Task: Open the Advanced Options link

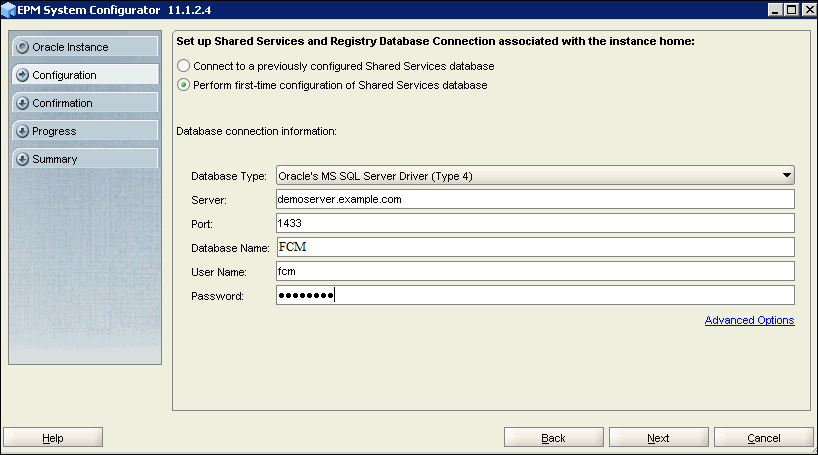Action: (x=750, y=320)
